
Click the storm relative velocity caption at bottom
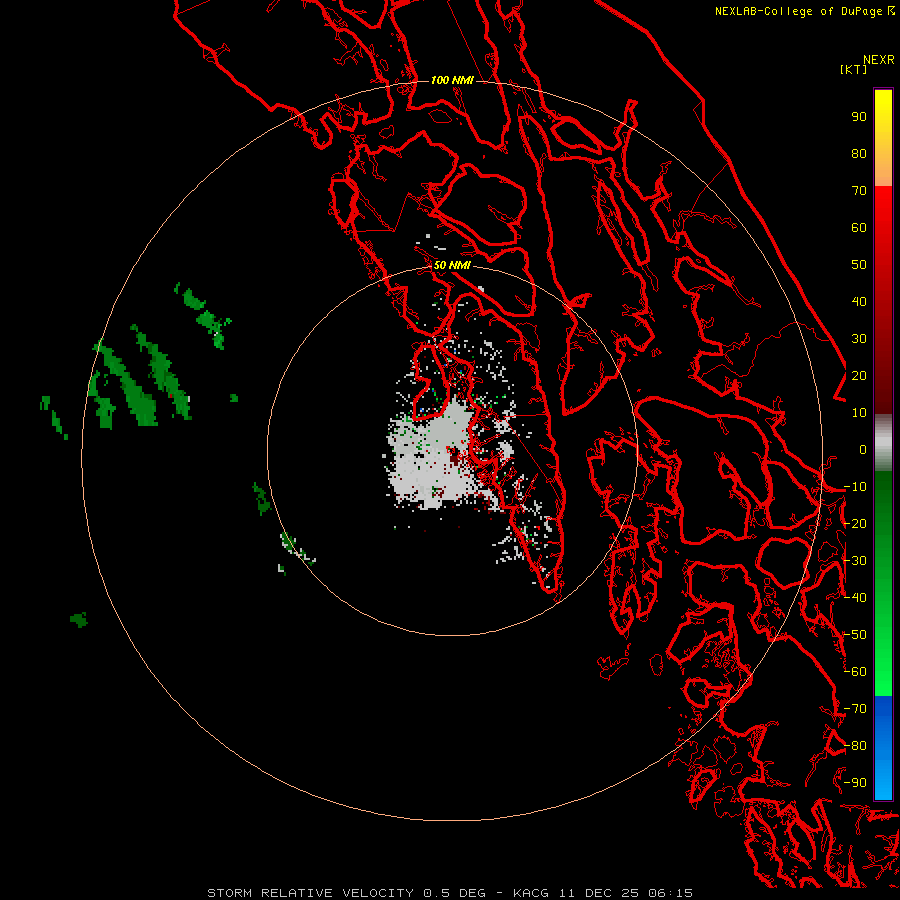(450, 893)
